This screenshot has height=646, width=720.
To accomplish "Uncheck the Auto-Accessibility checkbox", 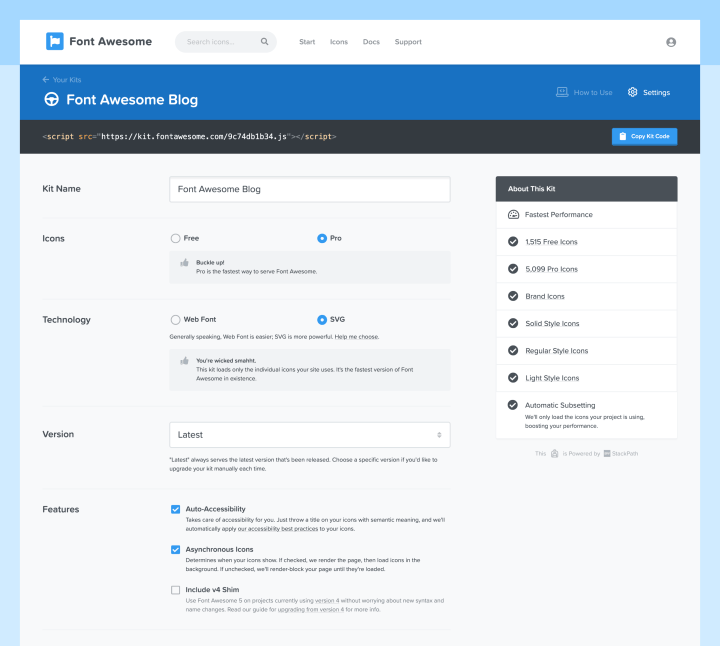I will click(175, 509).
